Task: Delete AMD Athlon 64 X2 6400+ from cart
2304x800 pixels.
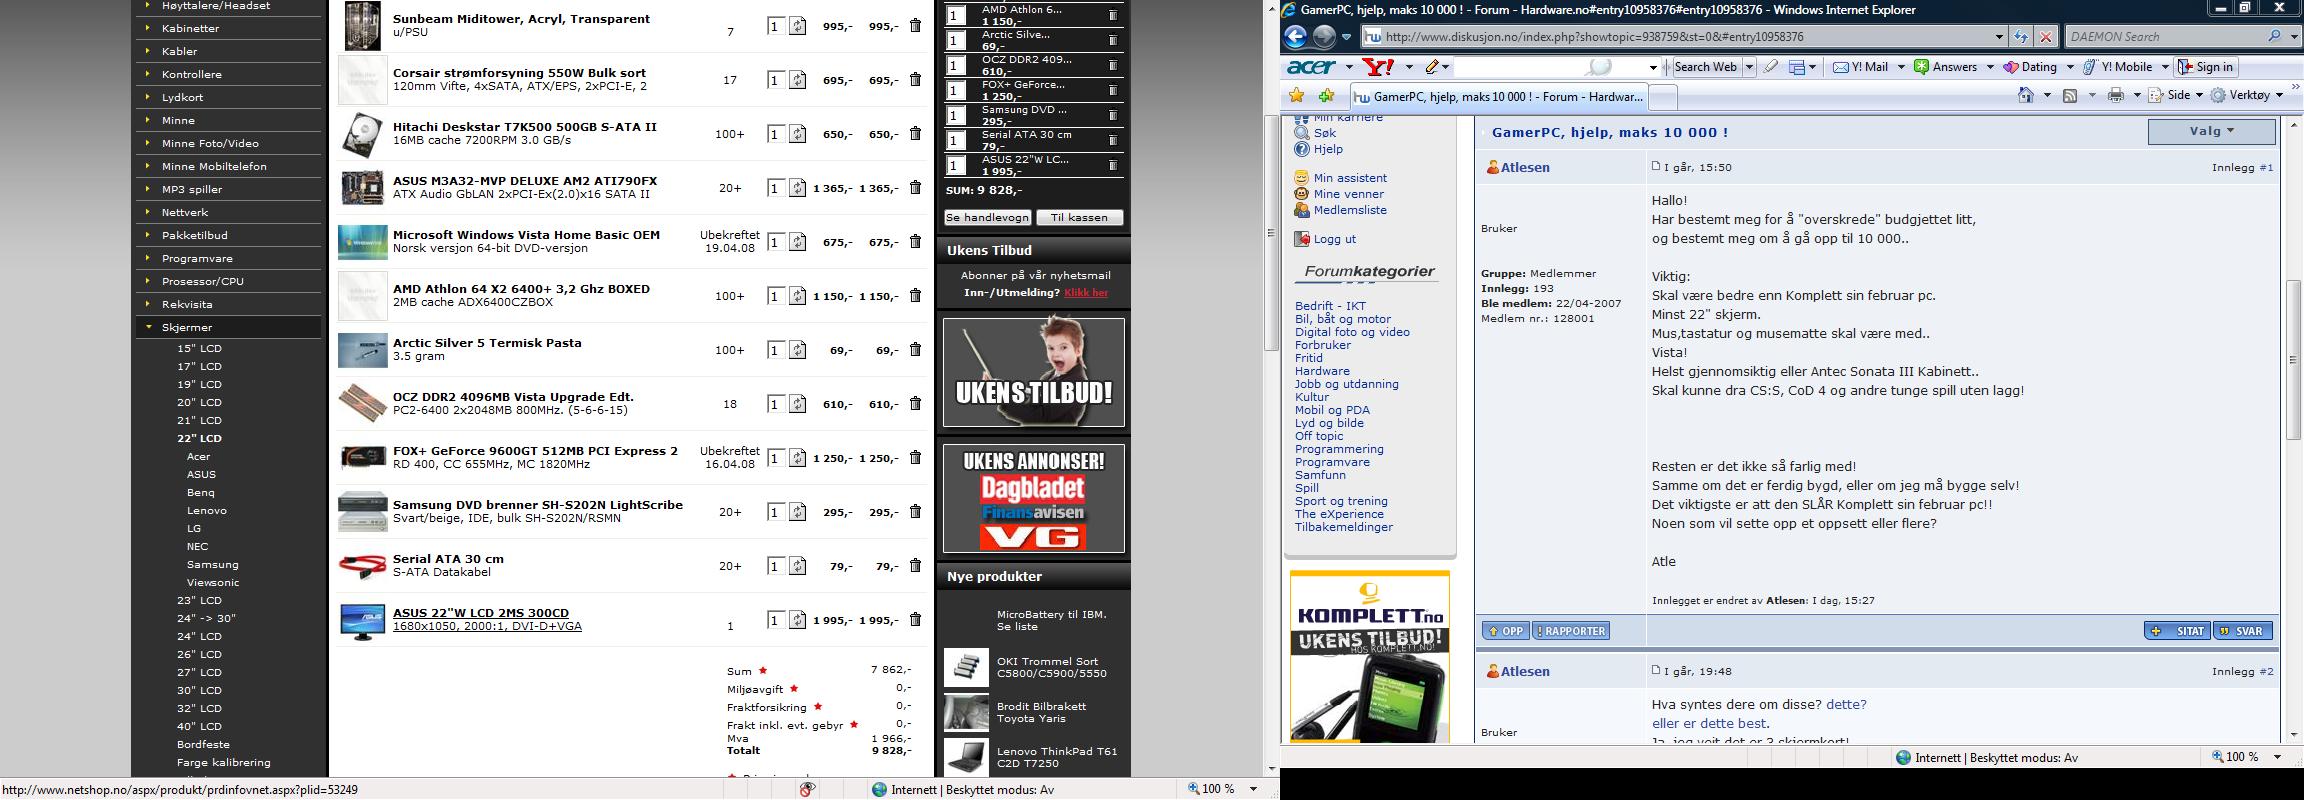Action: pos(915,296)
